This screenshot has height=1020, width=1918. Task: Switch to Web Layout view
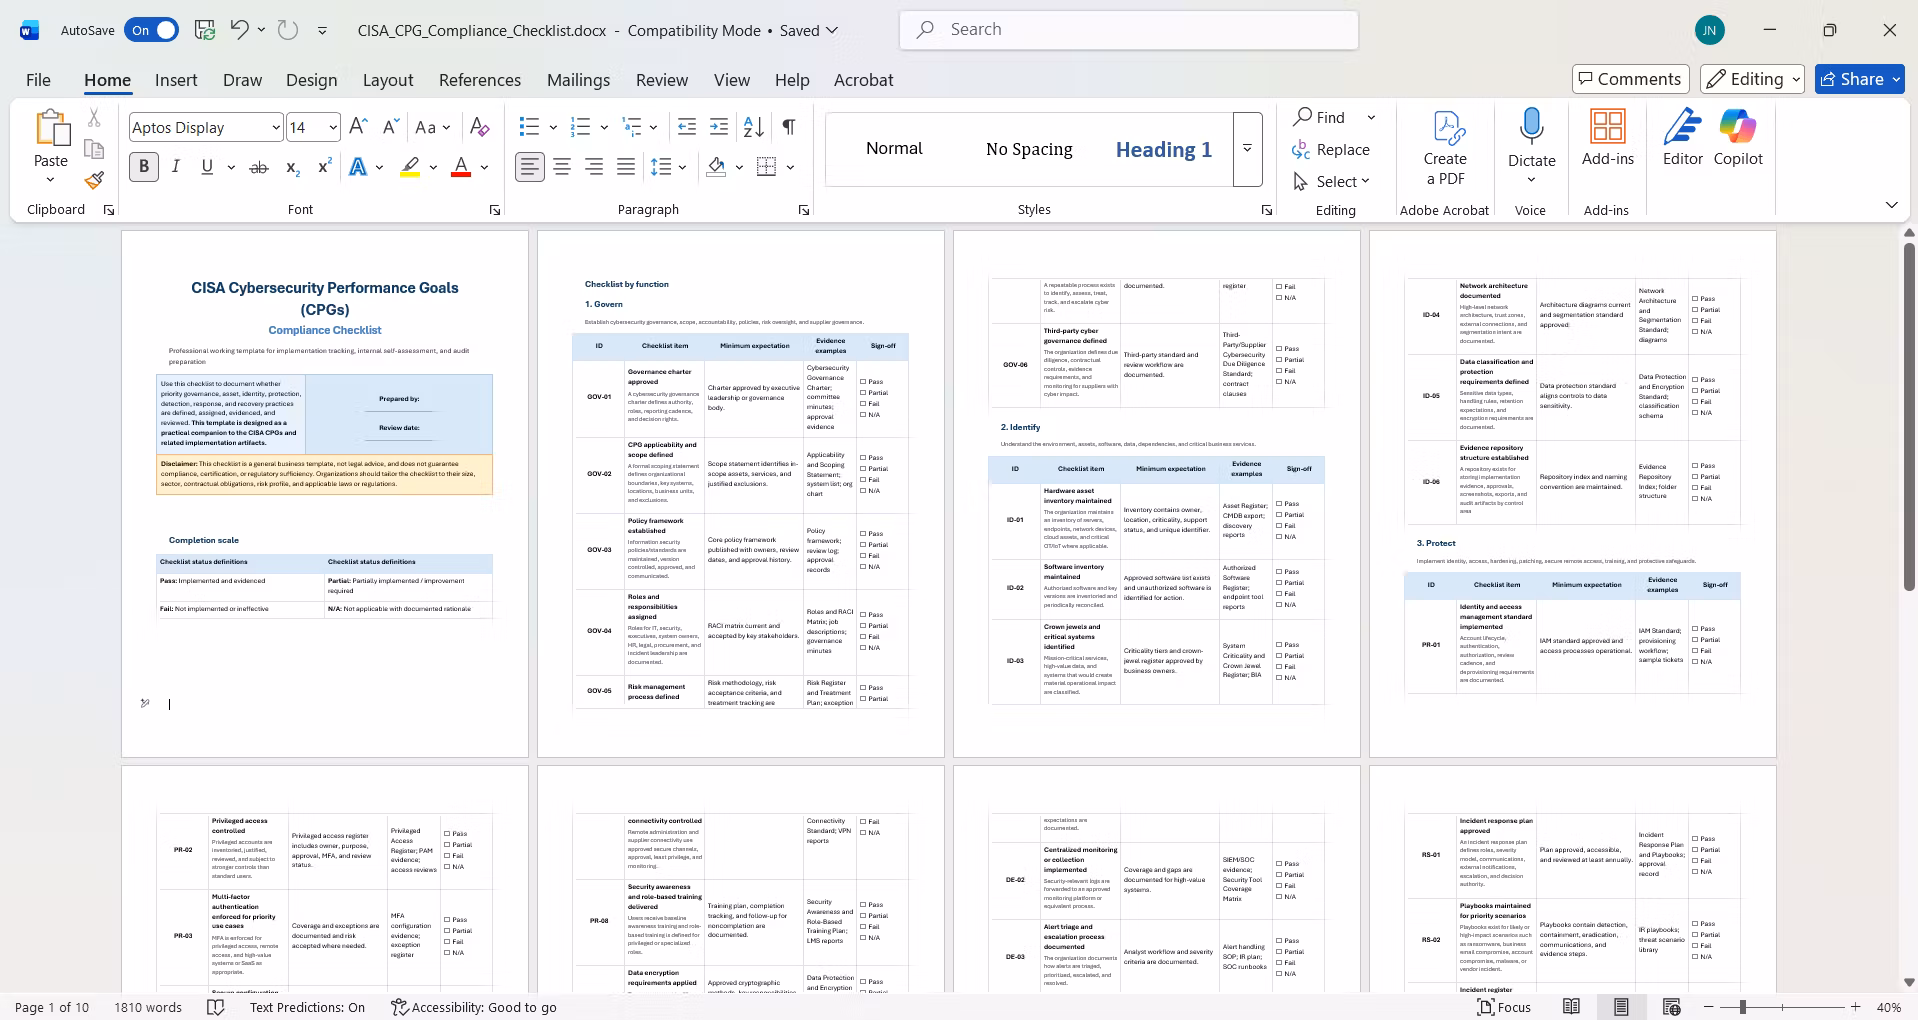tap(1671, 1007)
